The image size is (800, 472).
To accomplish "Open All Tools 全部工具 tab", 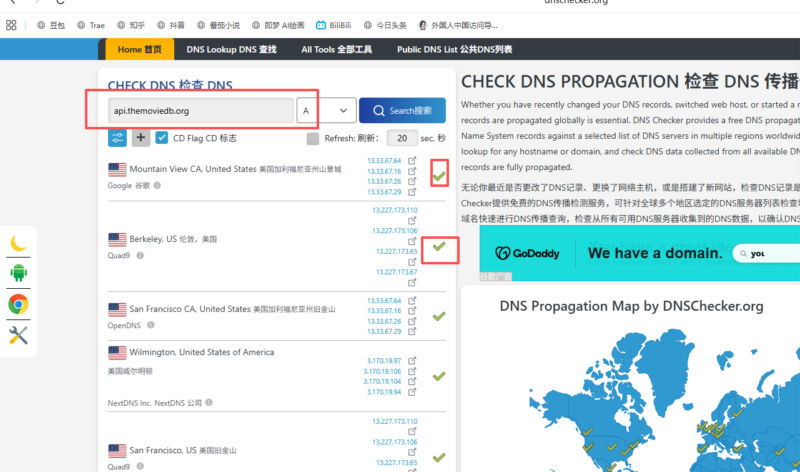I will pos(336,49).
